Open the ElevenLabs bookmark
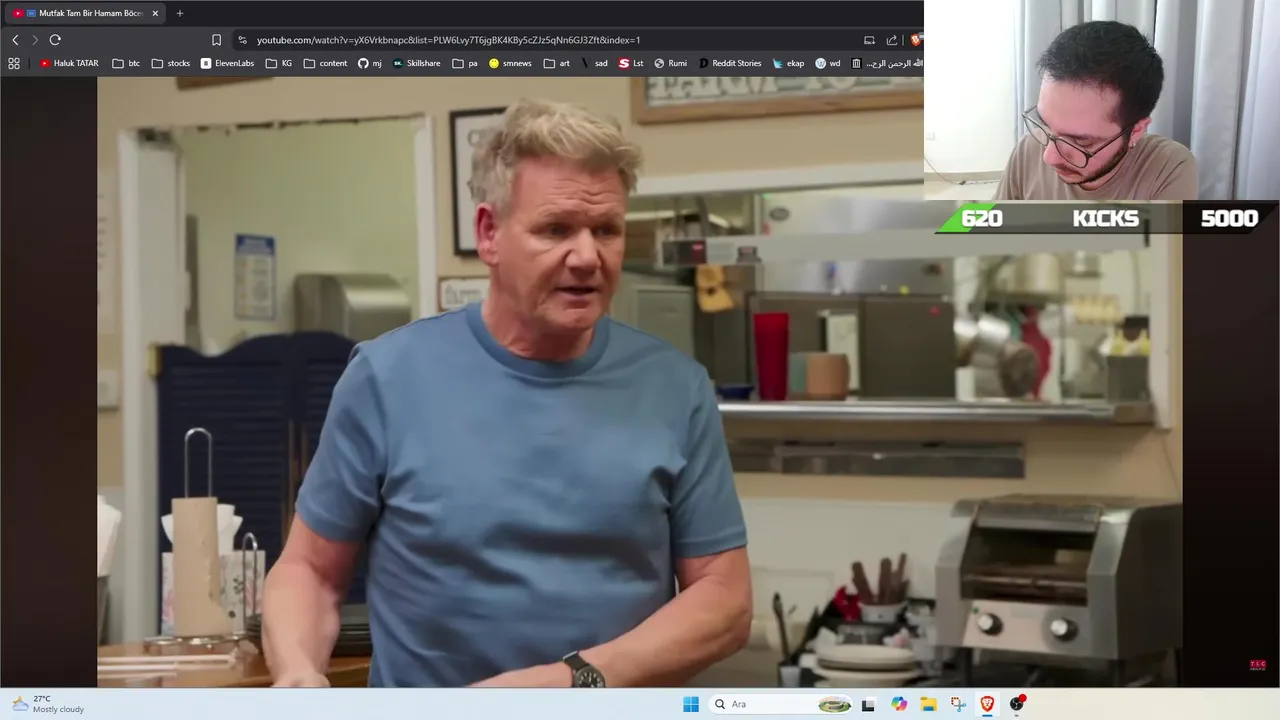Image resolution: width=1280 pixels, height=720 pixels. (227, 63)
